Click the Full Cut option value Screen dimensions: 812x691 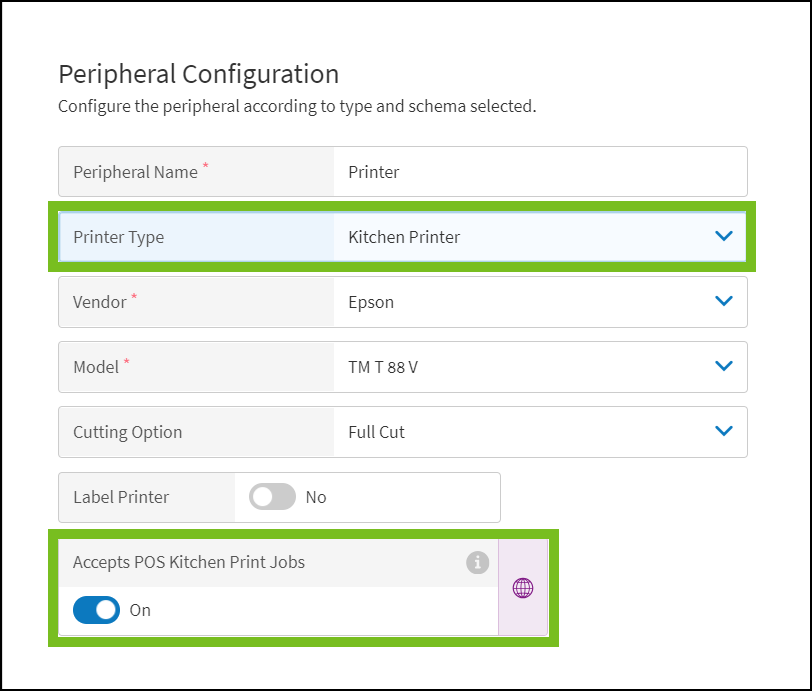pyautogui.click(x=376, y=432)
